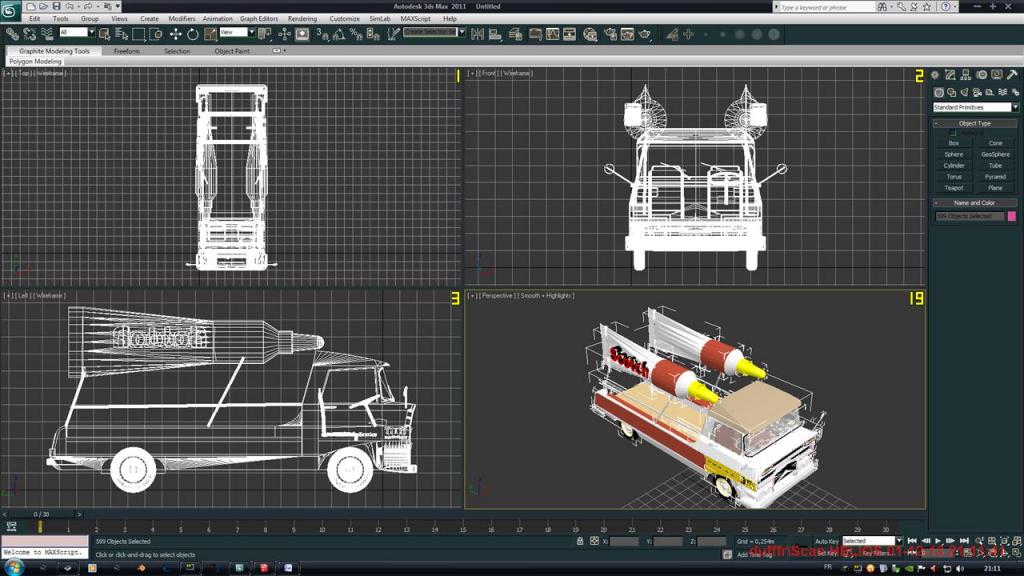Toggle the Select and Manipulate icon

(x=285, y=34)
